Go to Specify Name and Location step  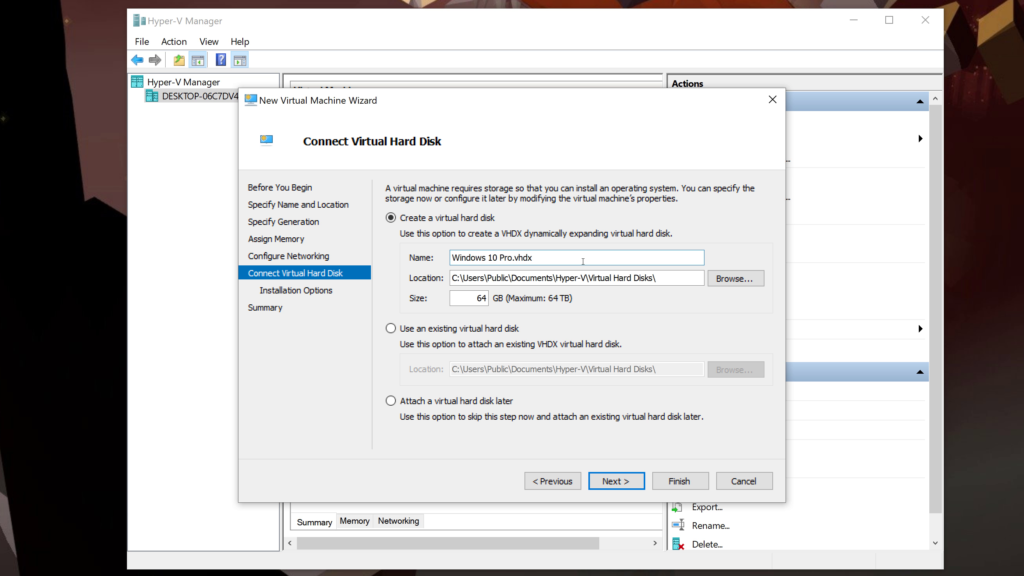coord(298,204)
